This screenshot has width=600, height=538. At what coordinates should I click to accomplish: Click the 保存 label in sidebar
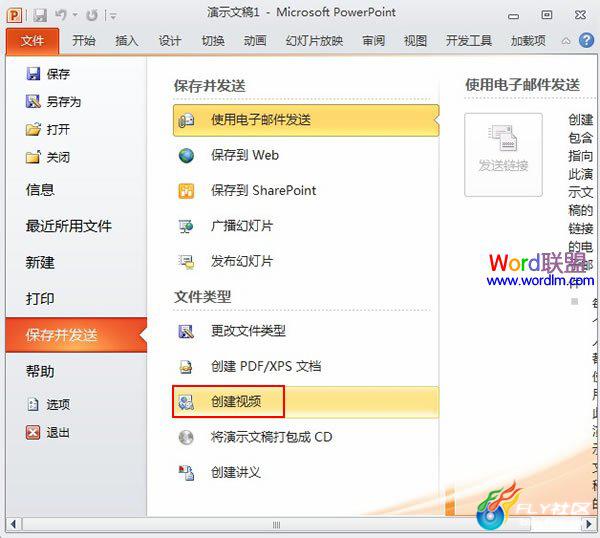58,74
